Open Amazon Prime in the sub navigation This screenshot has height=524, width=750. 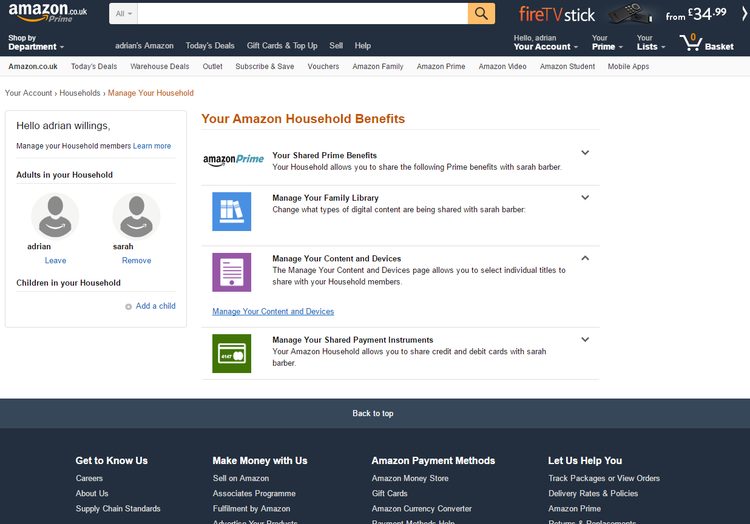coord(441,66)
